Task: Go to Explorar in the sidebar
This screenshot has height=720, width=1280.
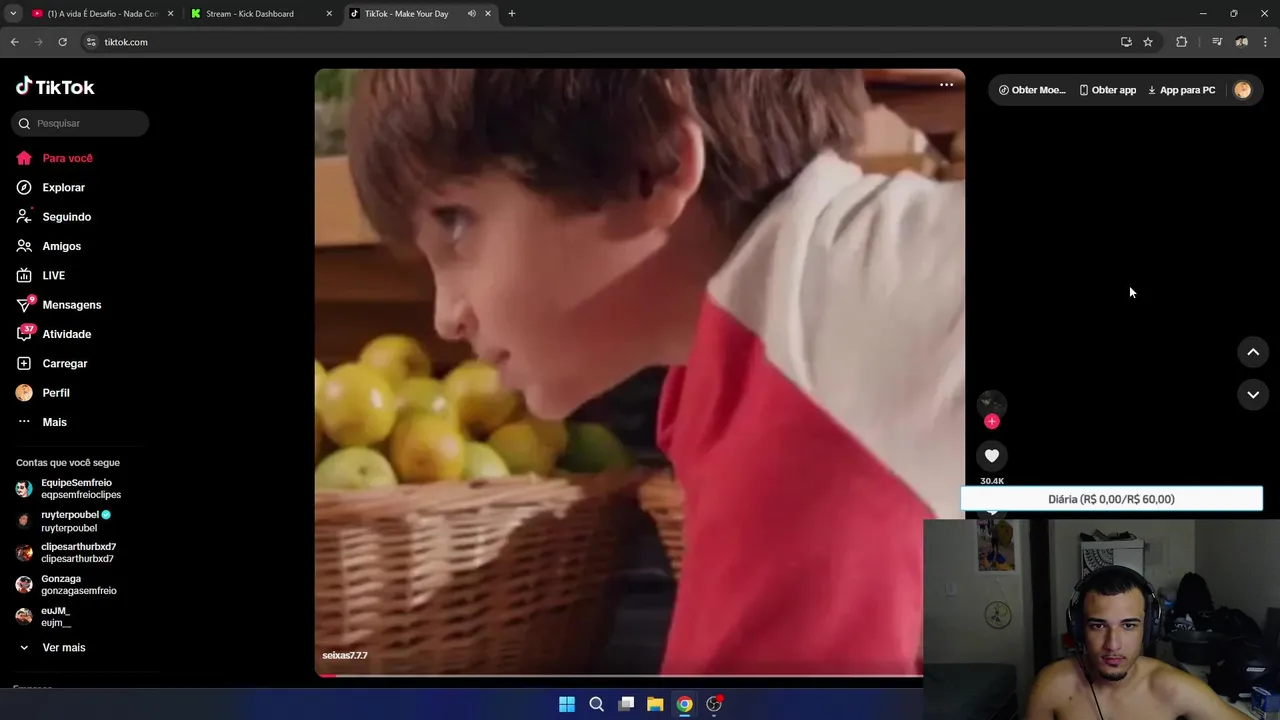Action: [63, 187]
